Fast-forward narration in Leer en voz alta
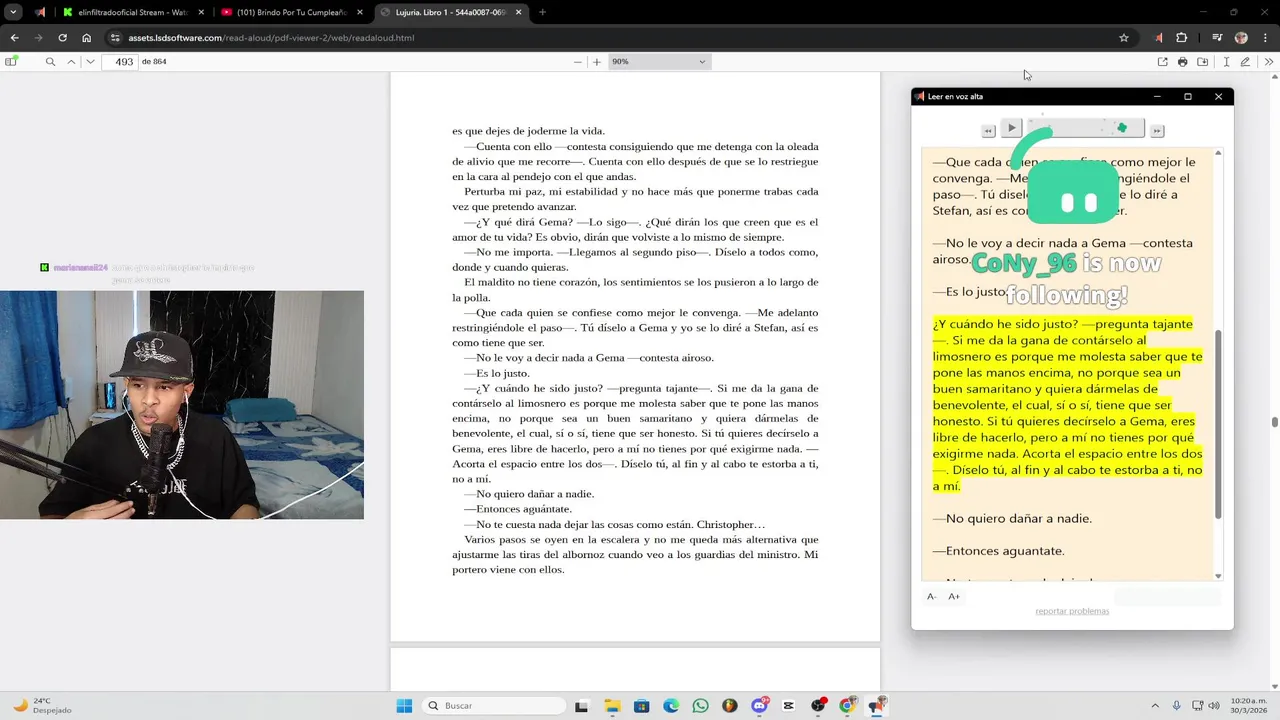 click(x=1157, y=131)
